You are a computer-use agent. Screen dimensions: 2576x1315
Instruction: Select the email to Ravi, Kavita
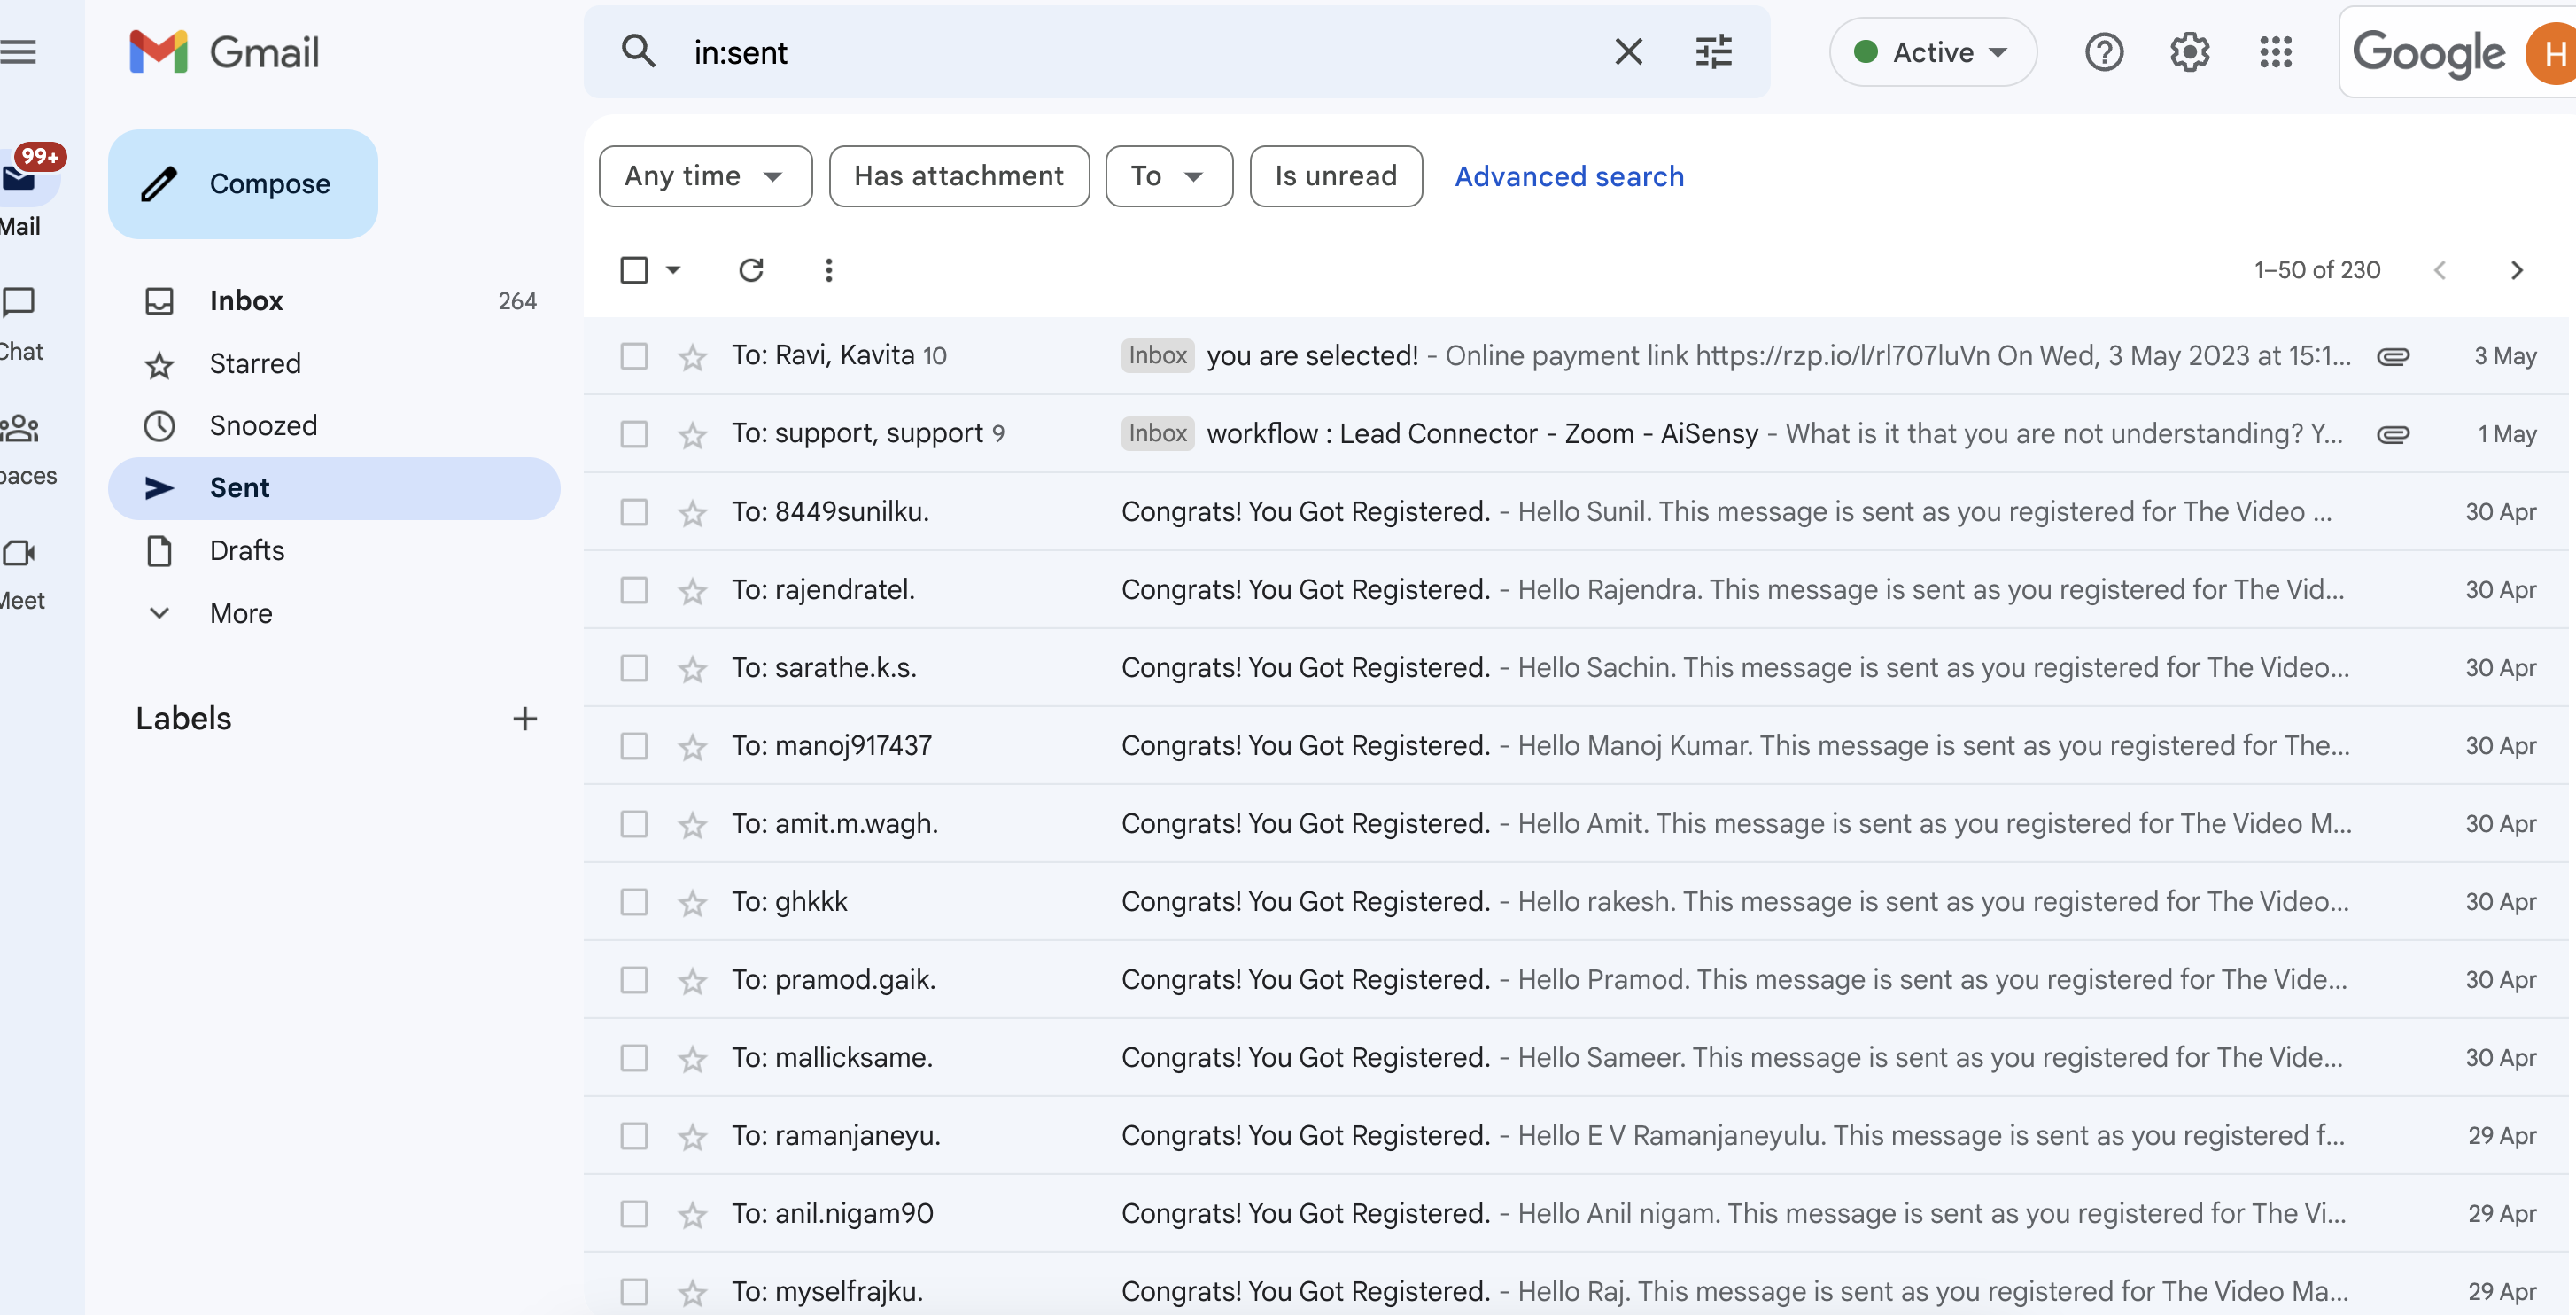coord(634,356)
